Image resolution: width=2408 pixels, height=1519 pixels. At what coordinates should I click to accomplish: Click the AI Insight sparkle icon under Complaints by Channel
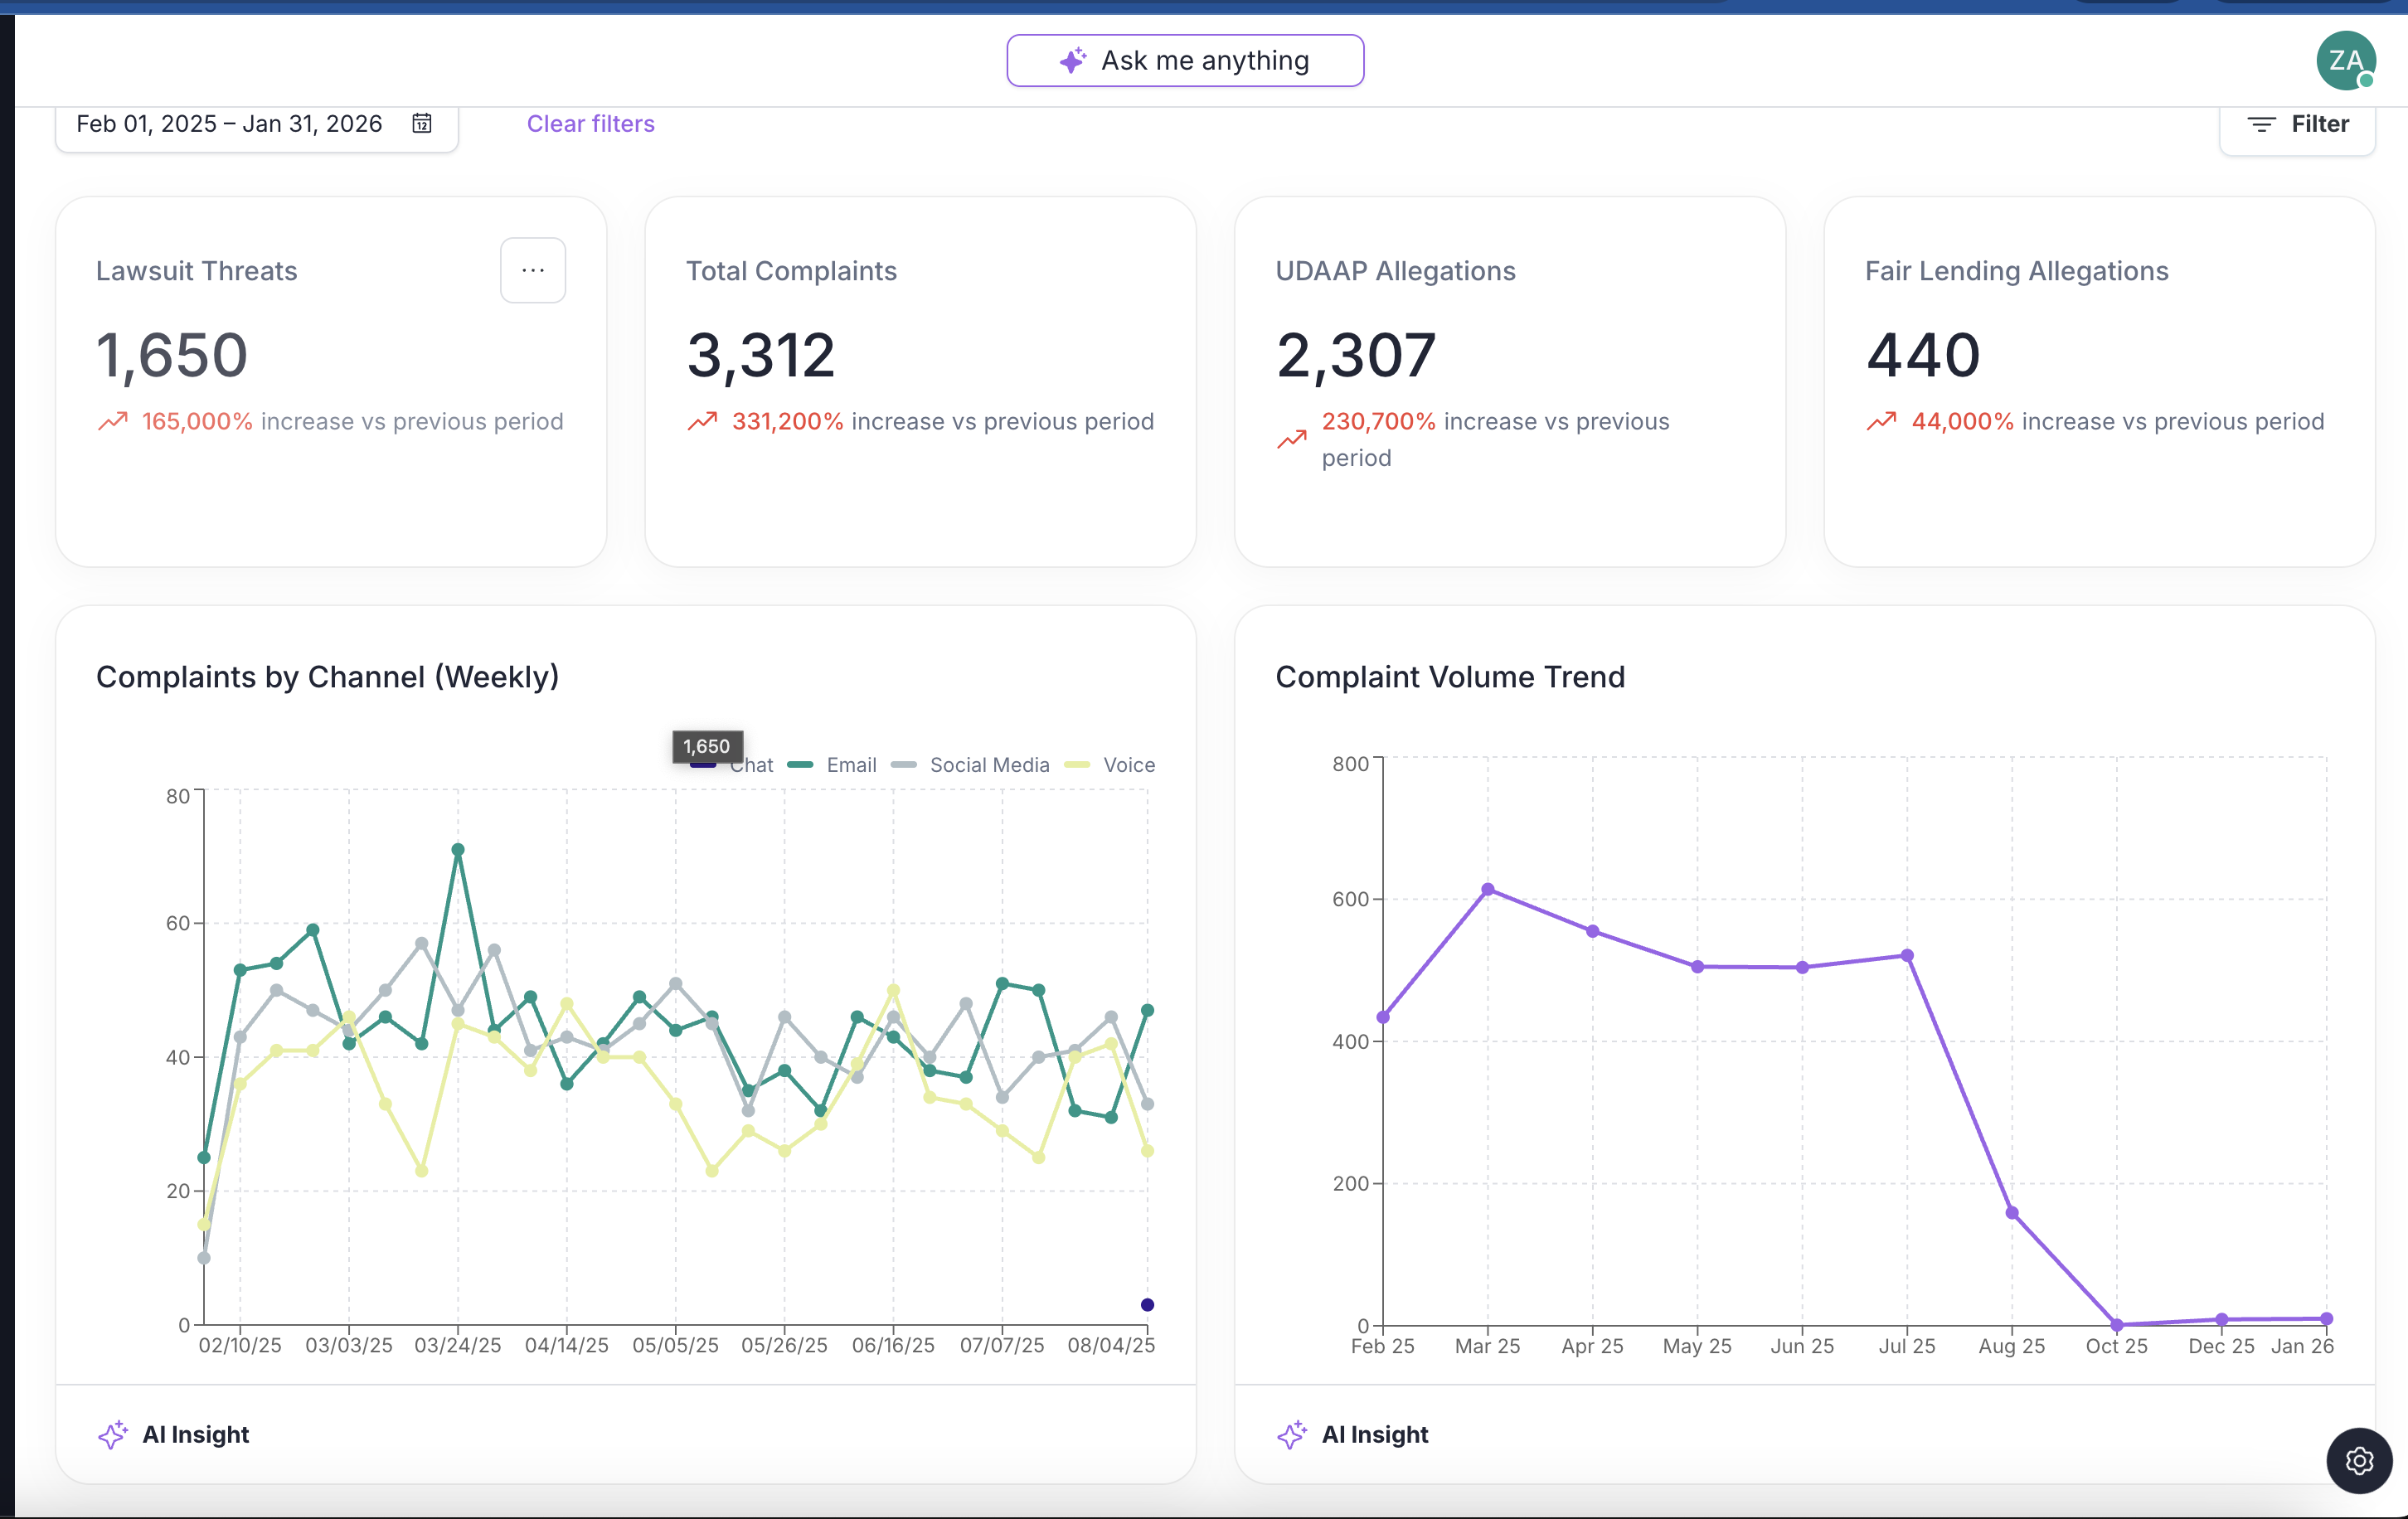click(113, 1434)
